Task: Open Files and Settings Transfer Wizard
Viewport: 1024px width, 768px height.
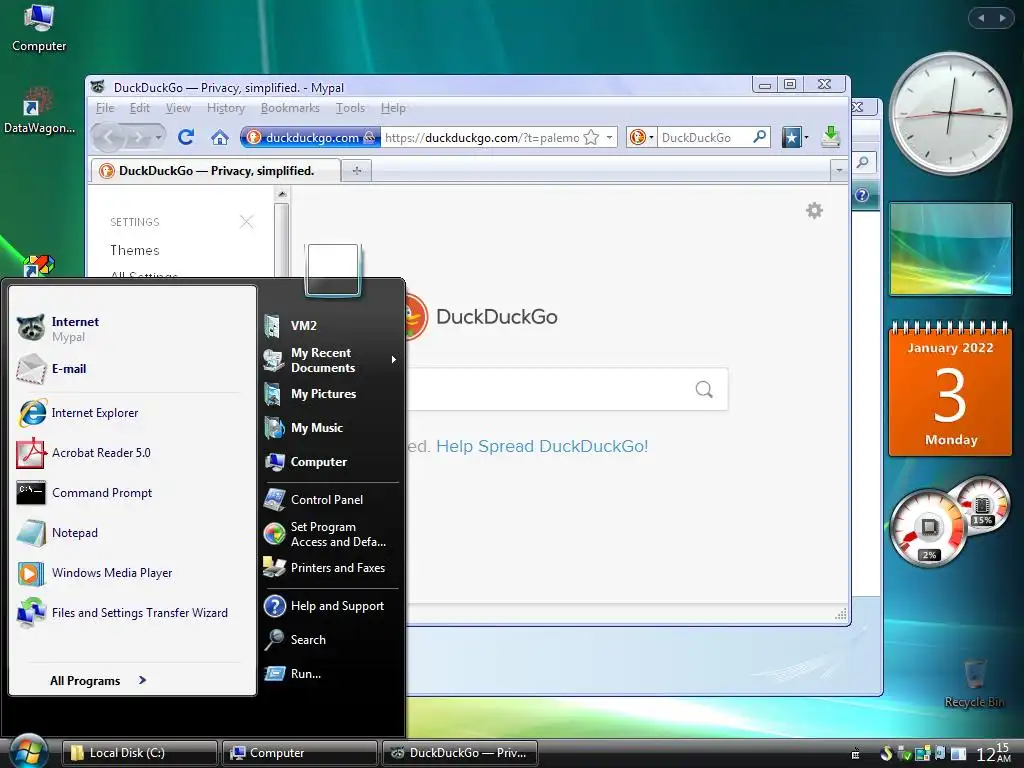Action: tap(131, 613)
